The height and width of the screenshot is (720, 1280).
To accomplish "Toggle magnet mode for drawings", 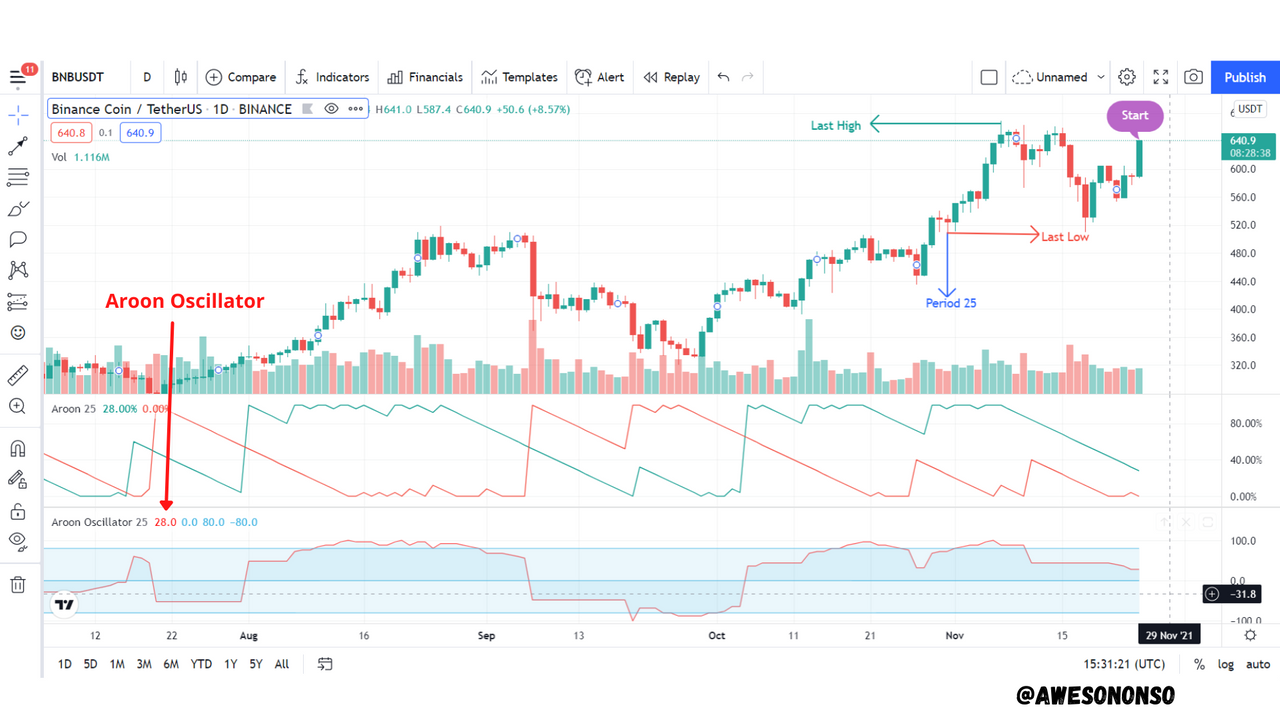I will [x=17, y=449].
